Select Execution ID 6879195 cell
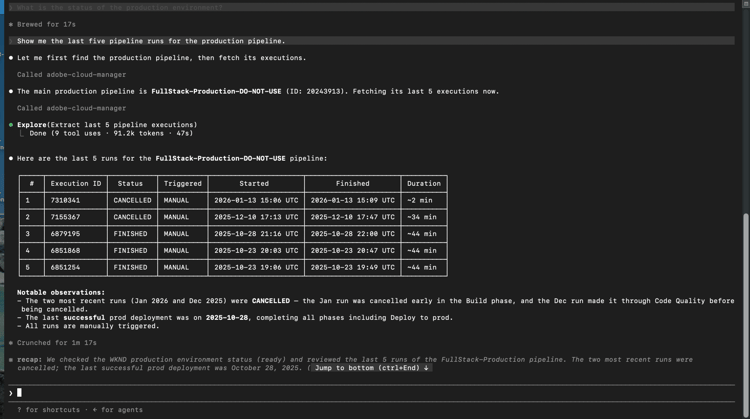Image resolution: width=750 pixels, height=419 pixels. click(x=65, y=234)
